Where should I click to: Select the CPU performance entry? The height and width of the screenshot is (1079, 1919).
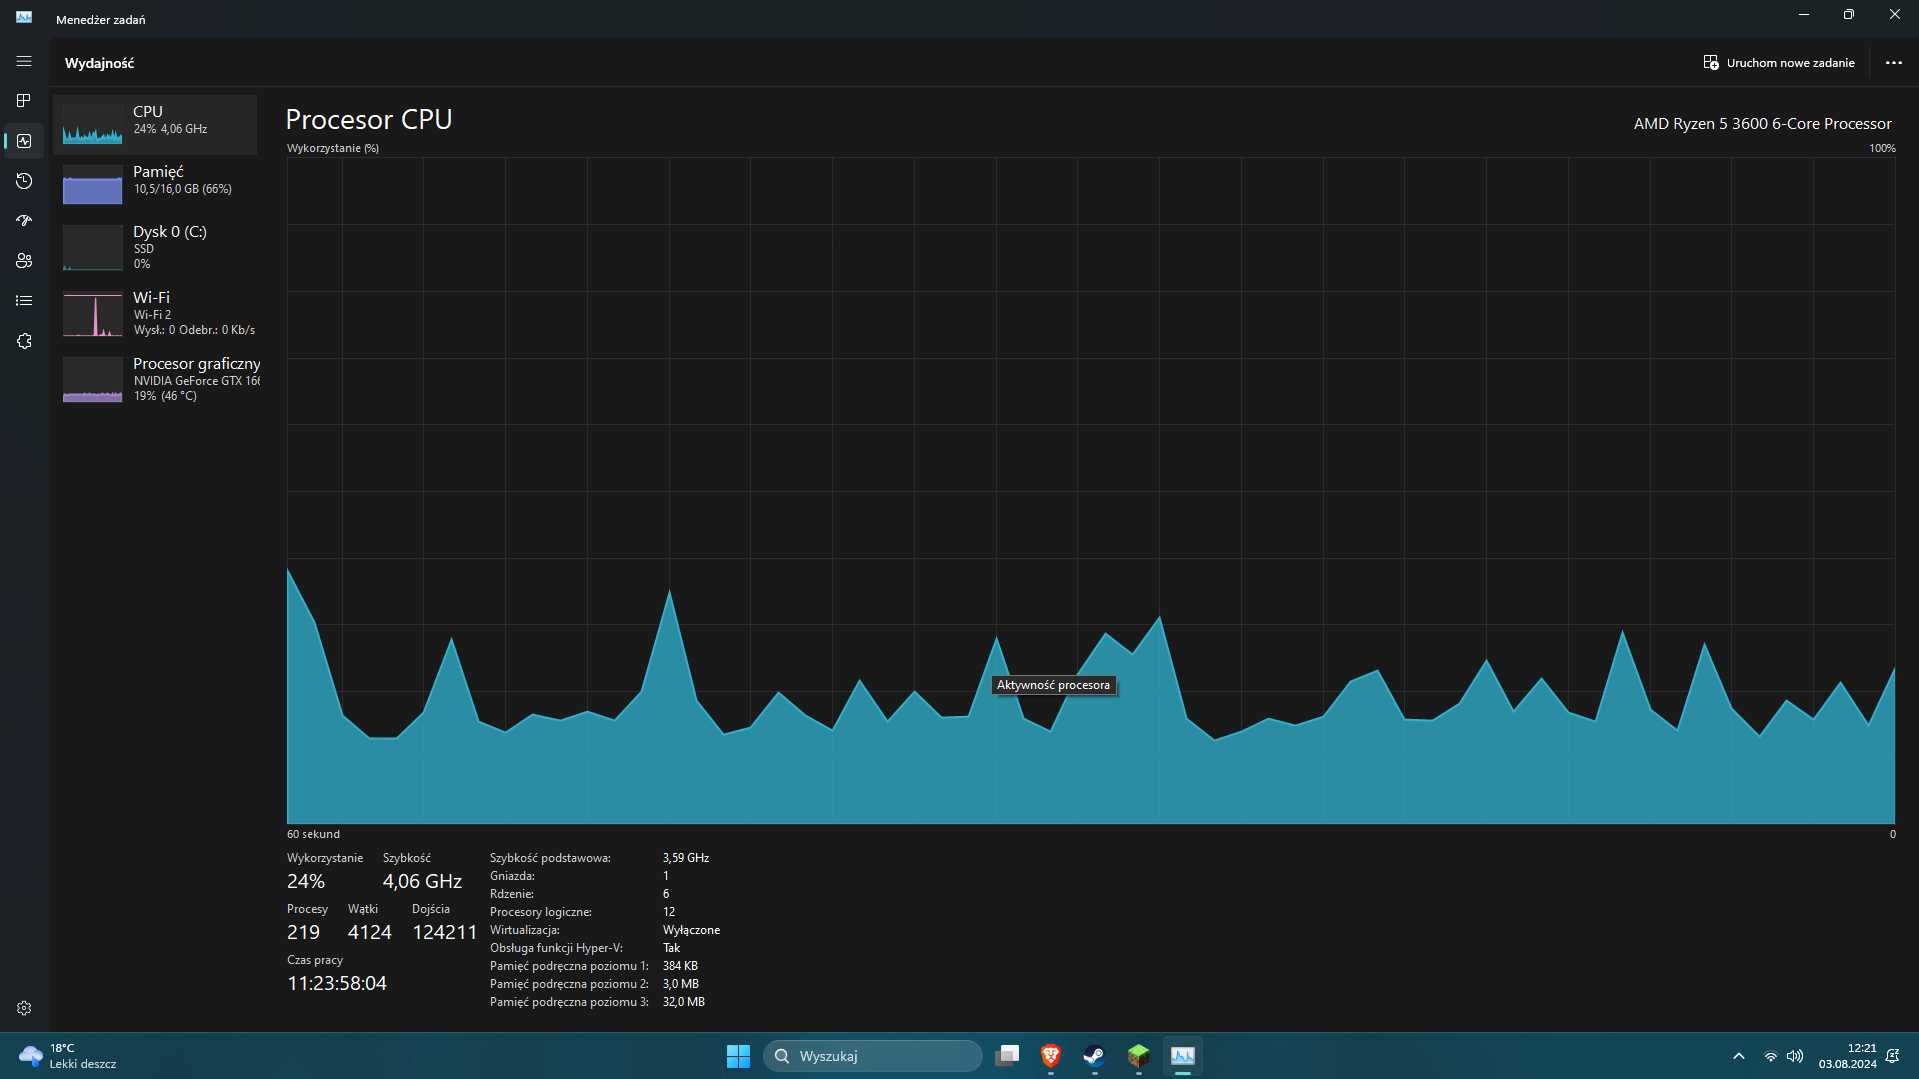click(x=155, y=124)
